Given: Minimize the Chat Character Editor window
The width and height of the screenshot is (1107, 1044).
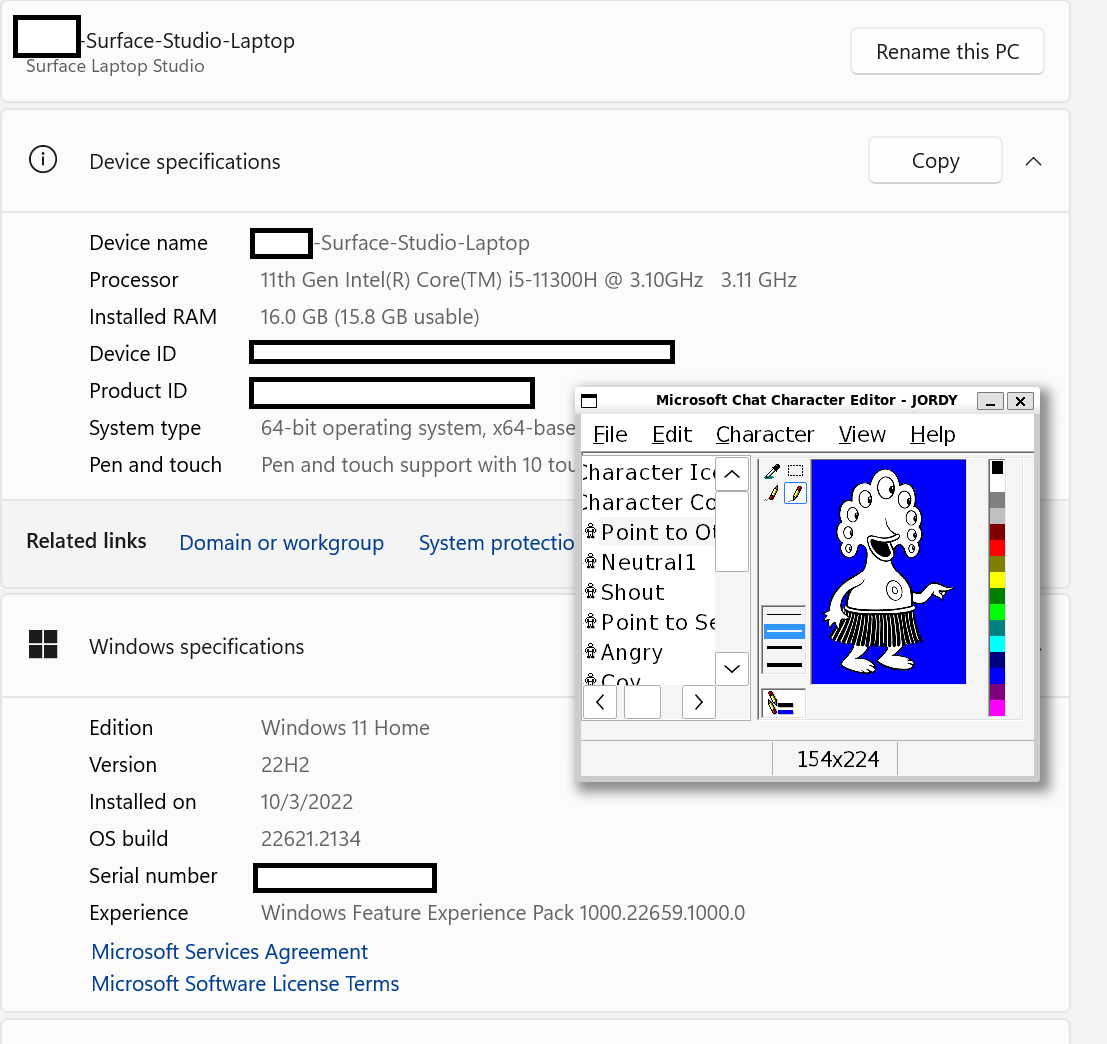Looking at the screenshot, I should click(990, 401).
